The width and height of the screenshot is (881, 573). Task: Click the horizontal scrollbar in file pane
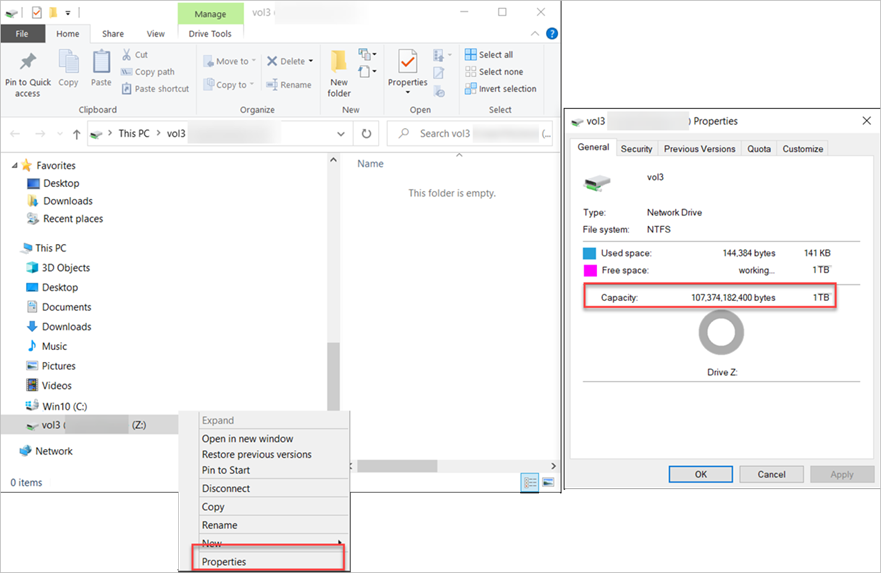pyautogui.click(x=397, y=466)
